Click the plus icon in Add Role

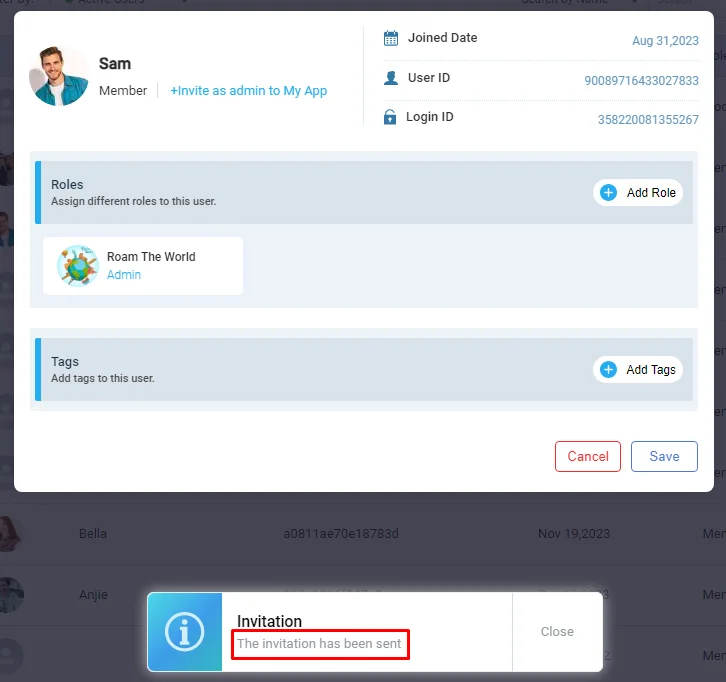(x=608, y=193)
